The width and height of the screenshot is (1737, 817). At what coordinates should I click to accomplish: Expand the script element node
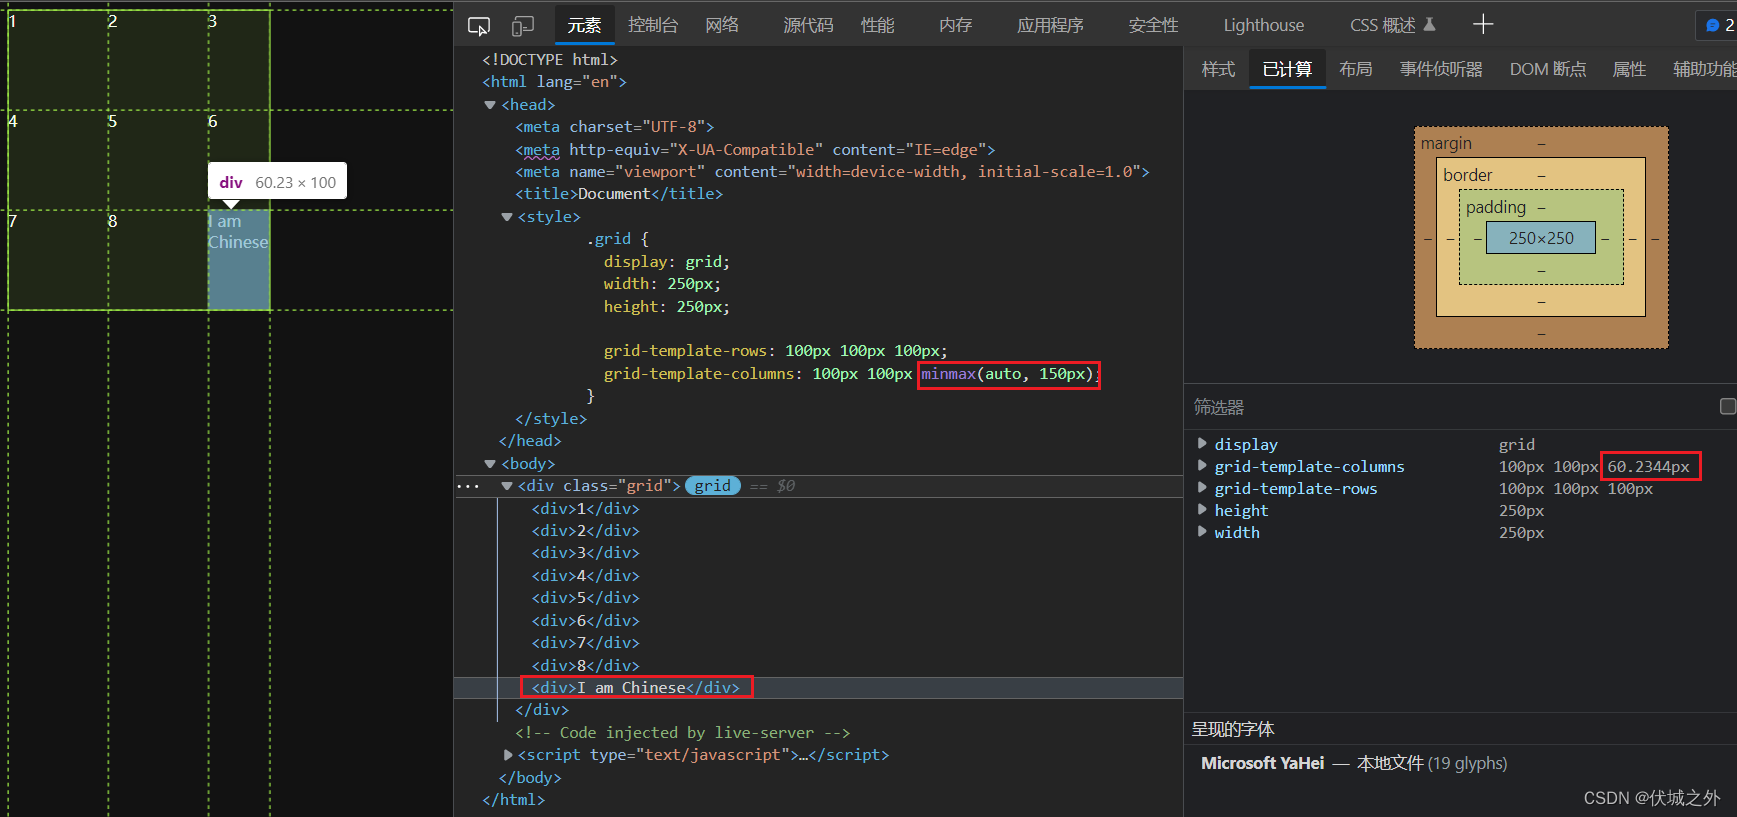coord(508,755)
